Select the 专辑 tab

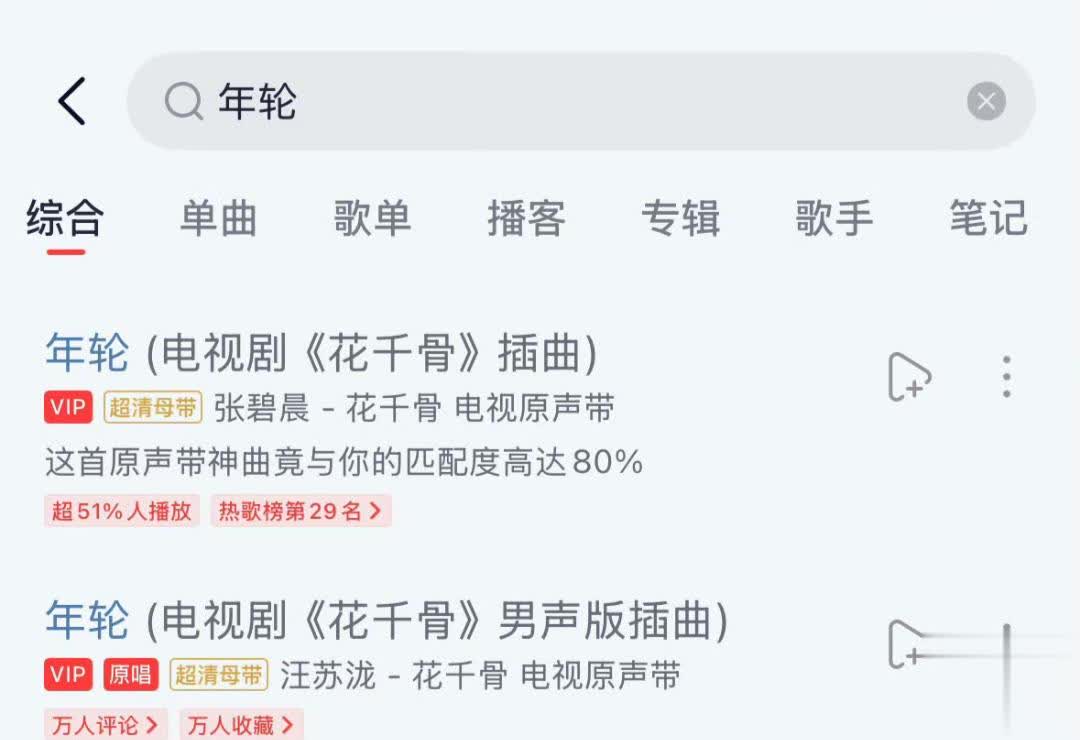(681, 218)
